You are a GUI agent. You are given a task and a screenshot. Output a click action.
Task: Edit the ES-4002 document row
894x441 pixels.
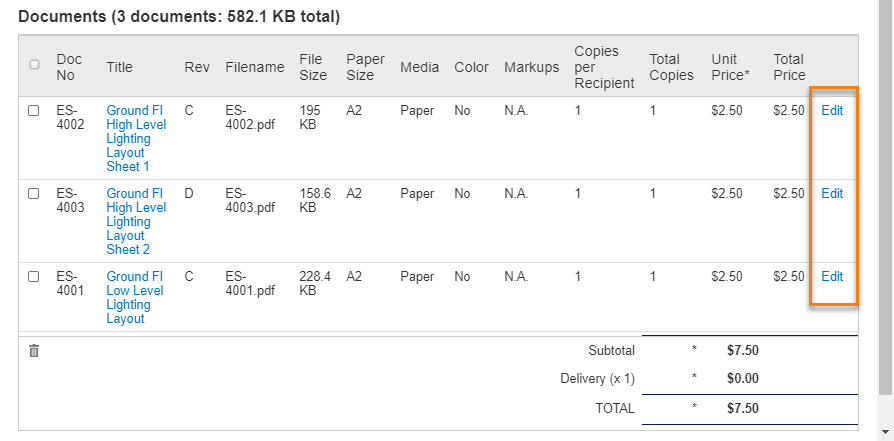832,111
